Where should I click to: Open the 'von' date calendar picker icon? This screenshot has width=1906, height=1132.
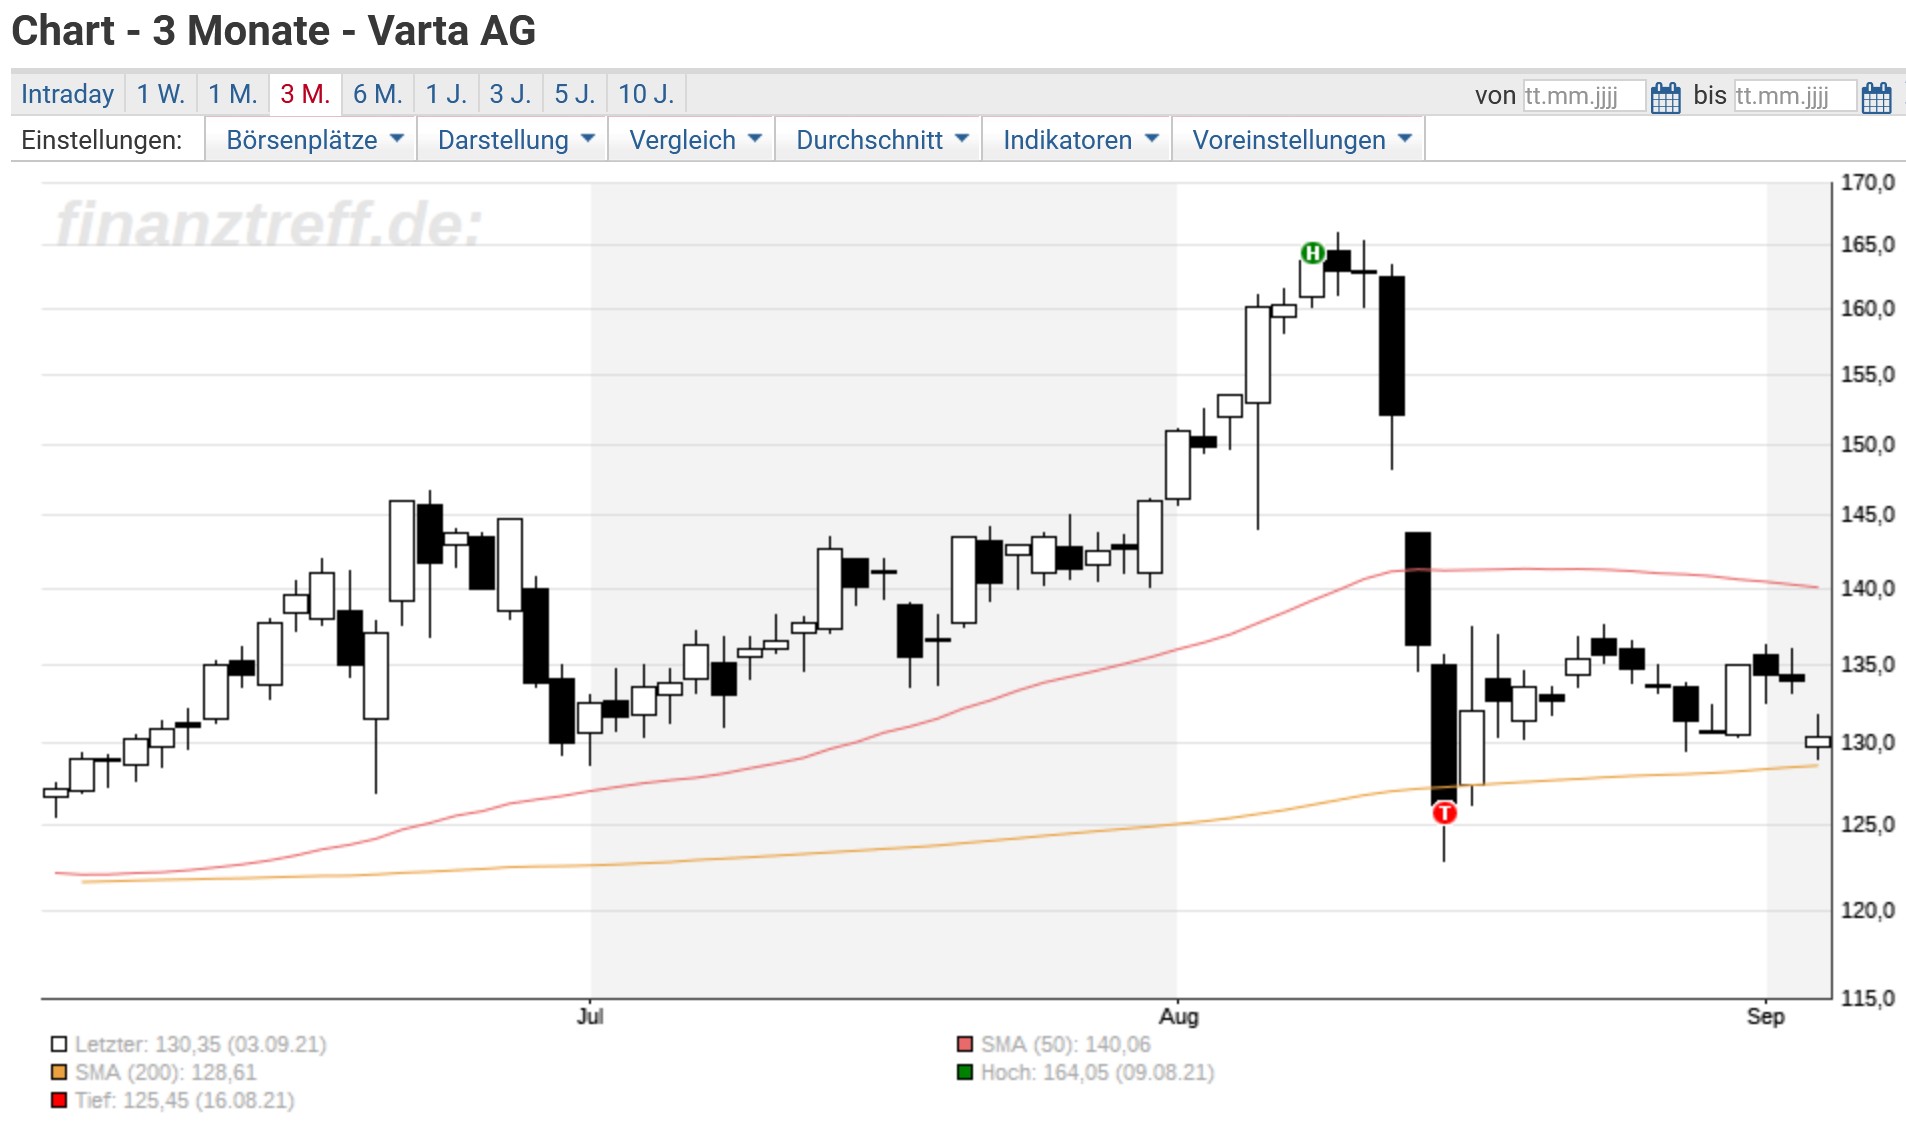[x=1665, y=97]
